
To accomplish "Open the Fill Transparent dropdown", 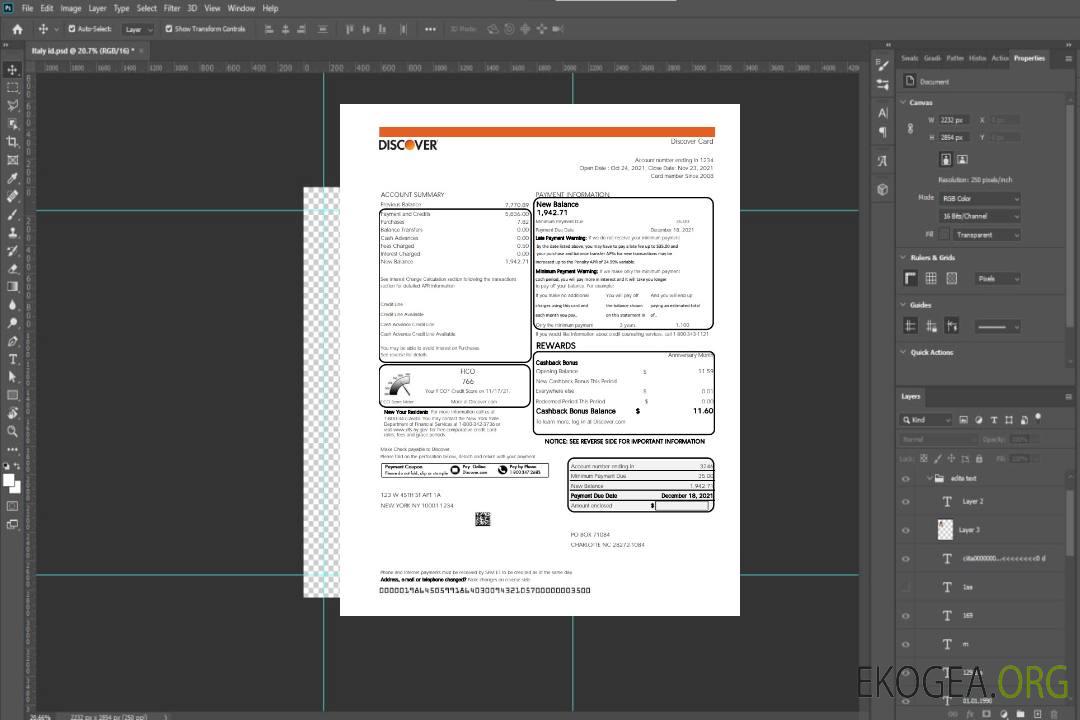I will (x=987, y=235).
